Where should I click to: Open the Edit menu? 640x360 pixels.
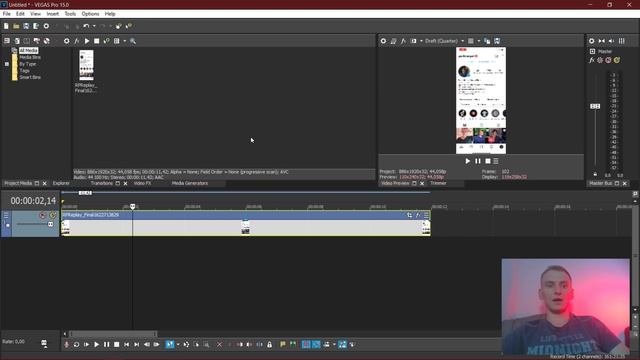(20, 13)
